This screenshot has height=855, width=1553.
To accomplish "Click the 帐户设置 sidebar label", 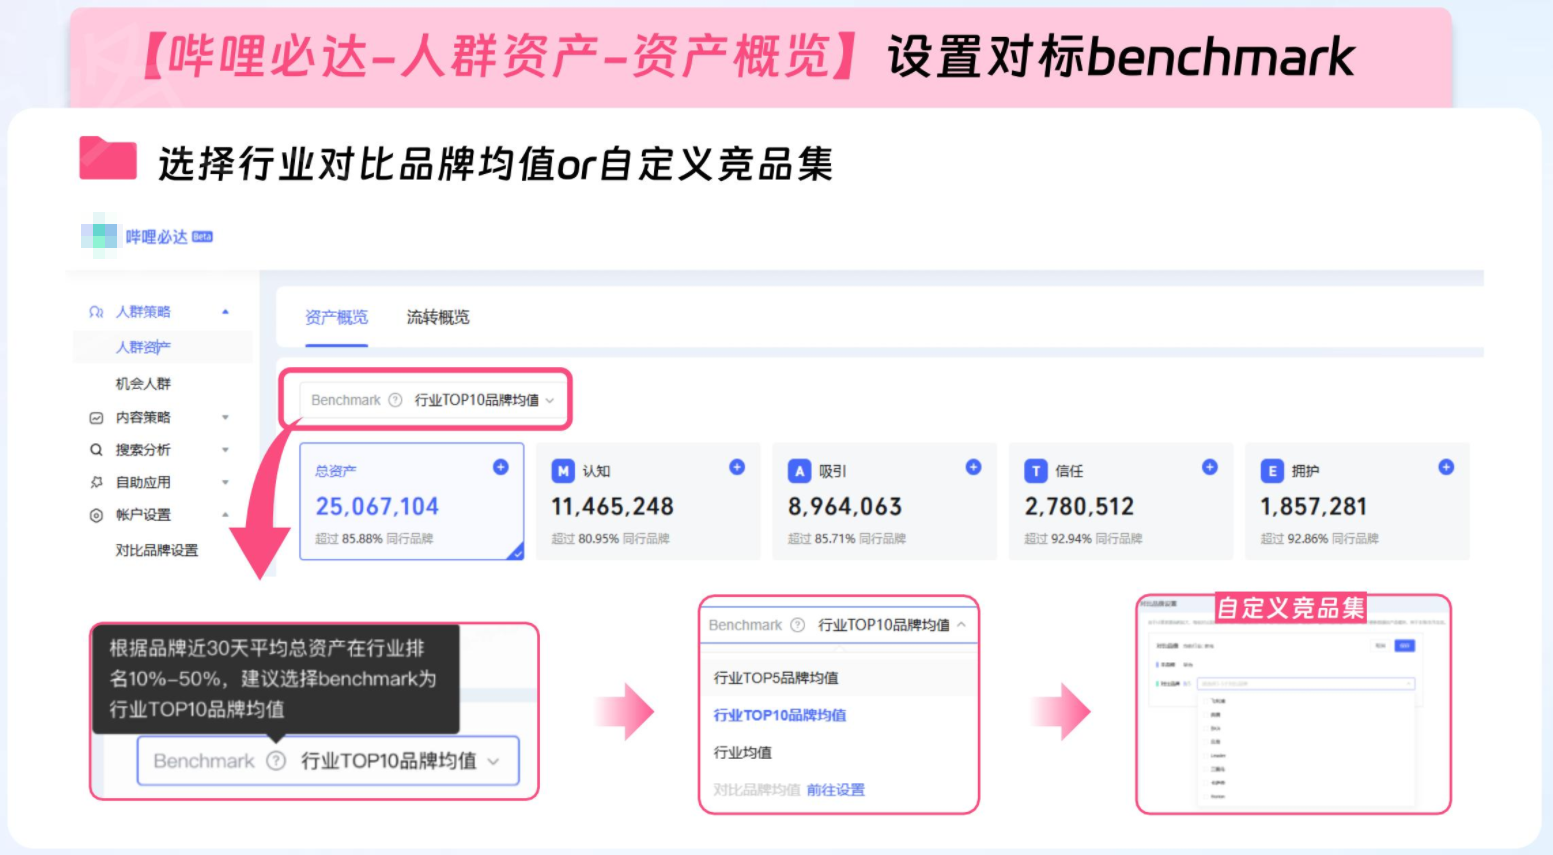I will coord(143,515).
